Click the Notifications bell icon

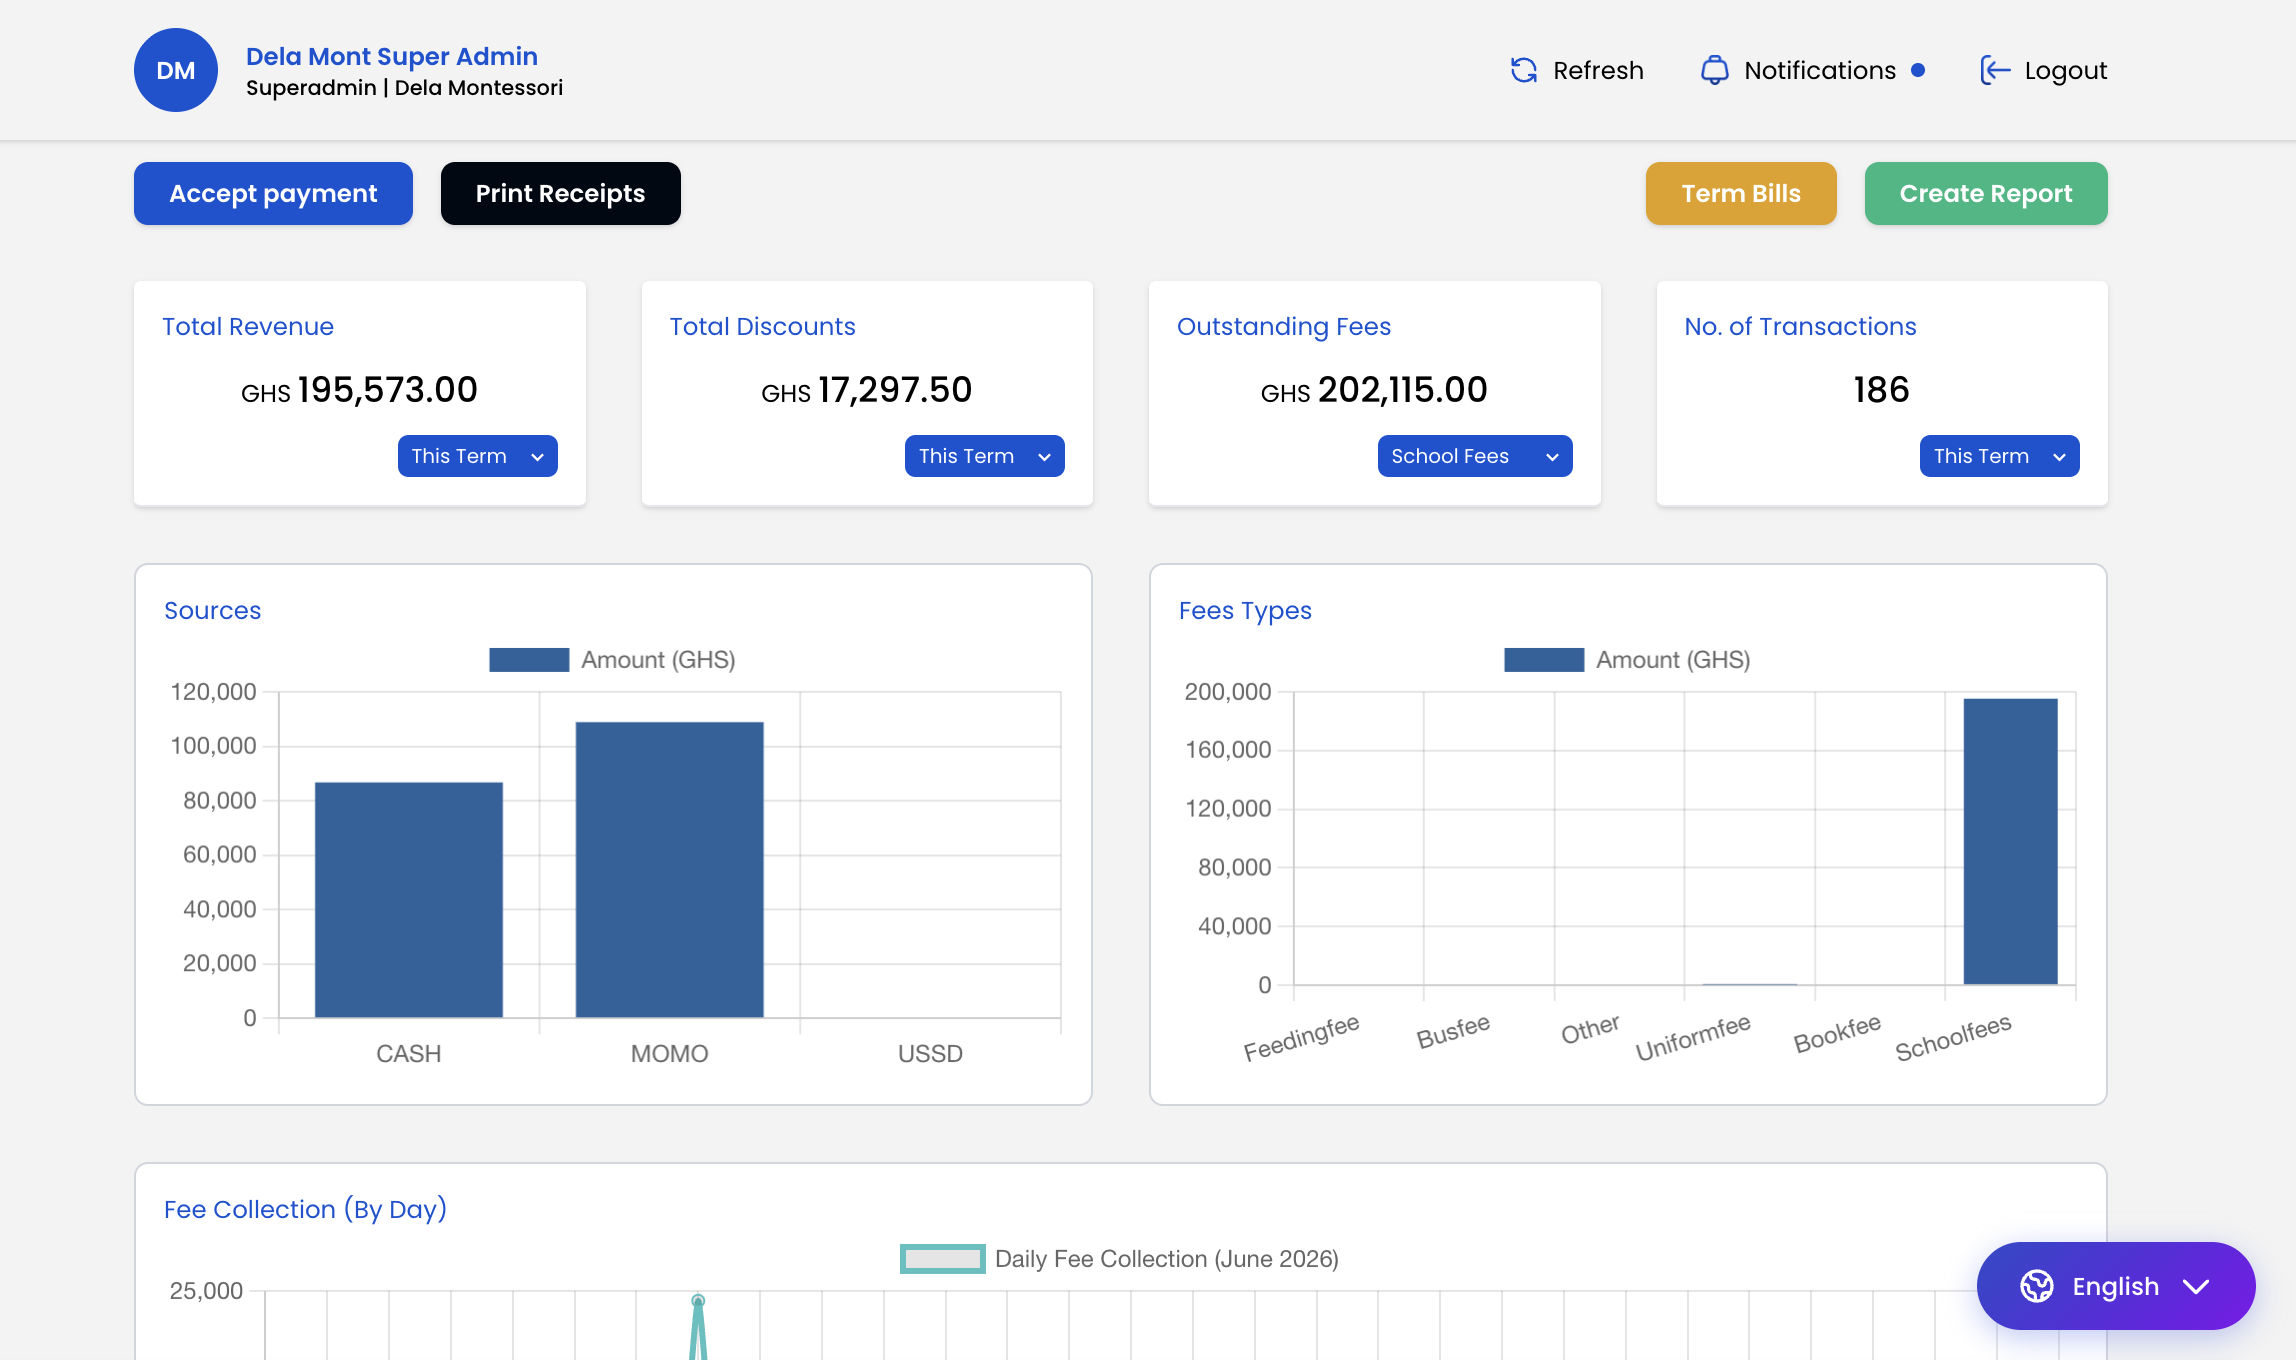point(1714,70)
